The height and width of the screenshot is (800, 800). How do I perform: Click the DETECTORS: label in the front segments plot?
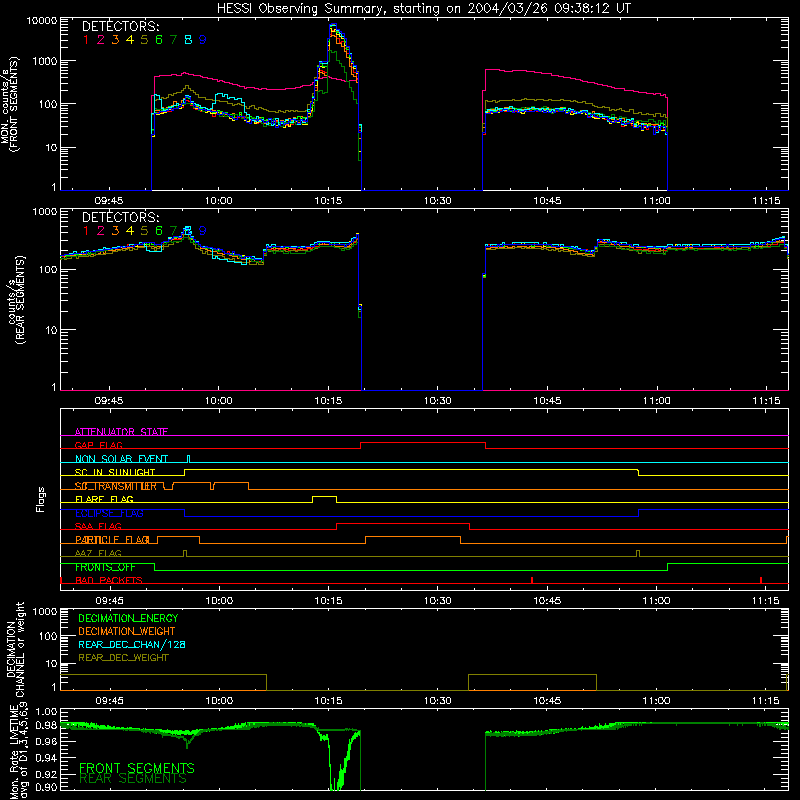point(120,26)
